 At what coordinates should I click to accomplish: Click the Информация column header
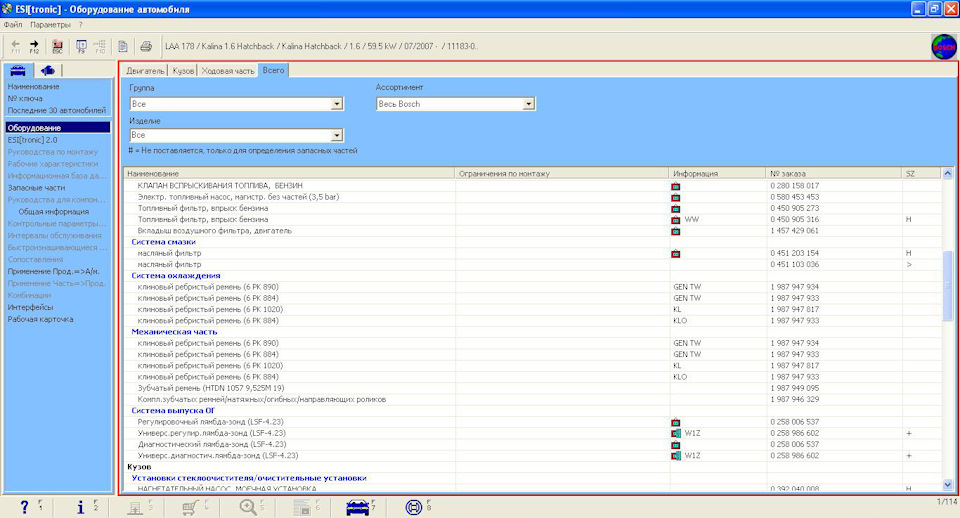(x=718, y=173)
